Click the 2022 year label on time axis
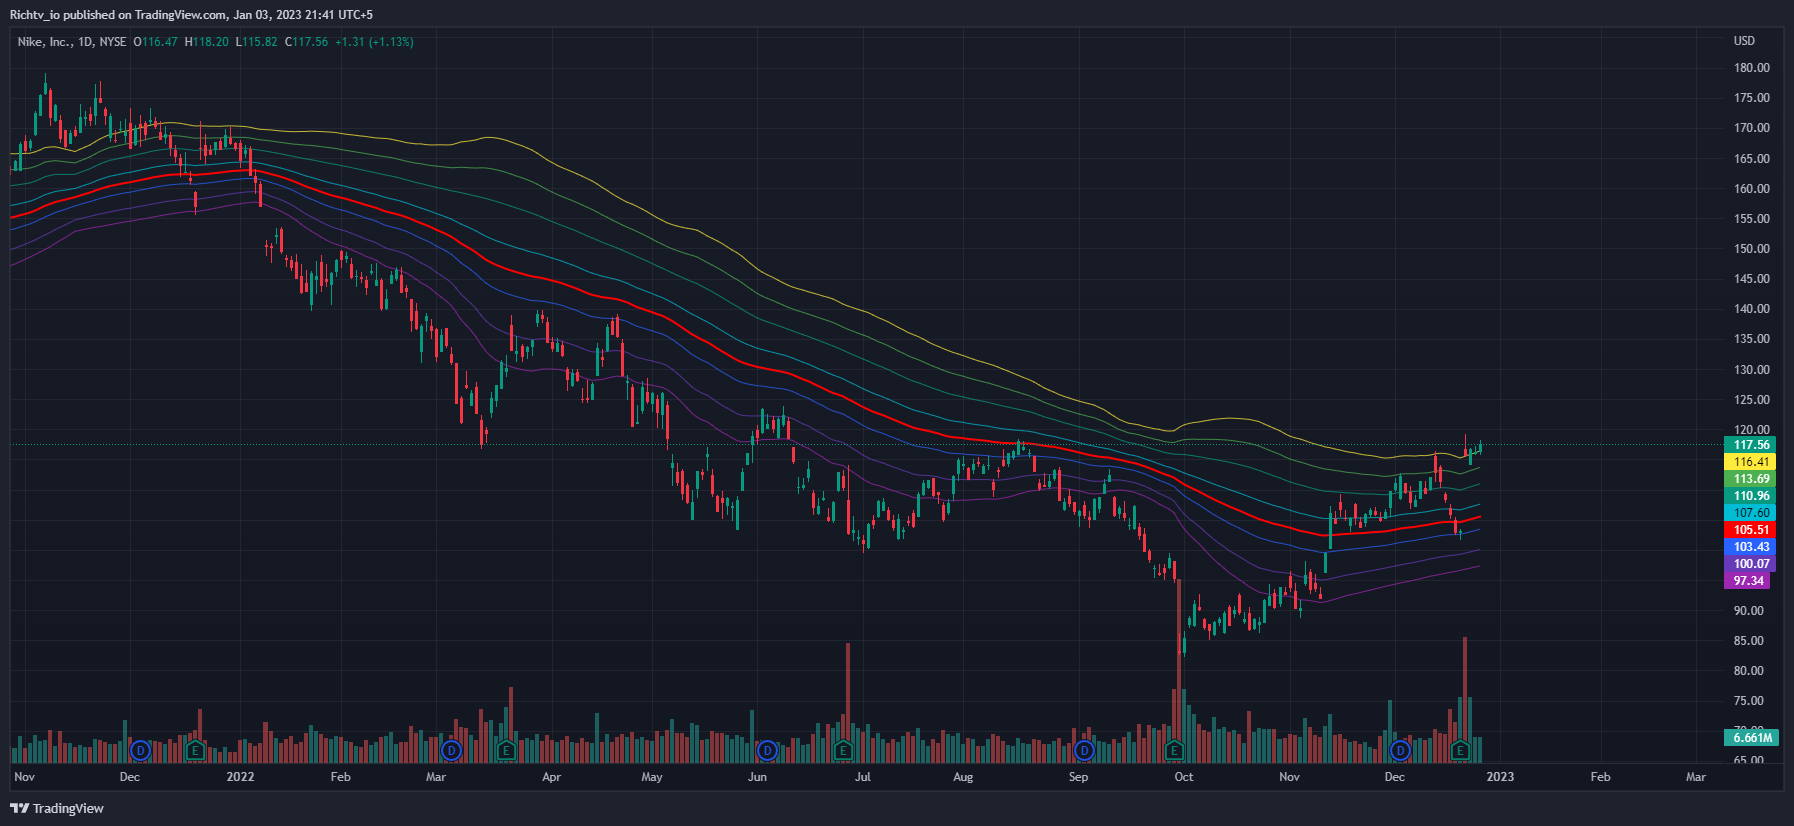 [240, 777]
